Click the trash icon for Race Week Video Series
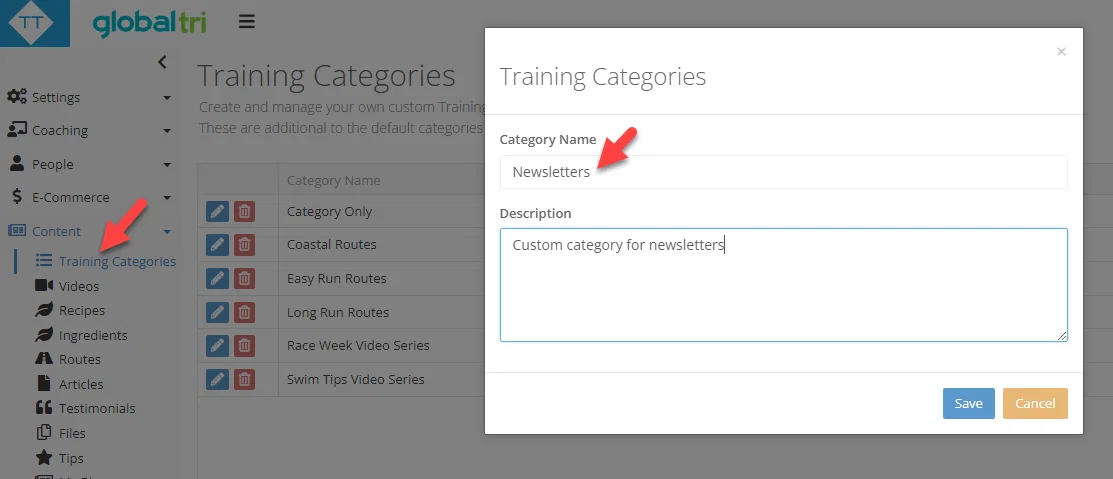Image resolution: width=1113 pixels, height=479 pixels. [244, 346]
